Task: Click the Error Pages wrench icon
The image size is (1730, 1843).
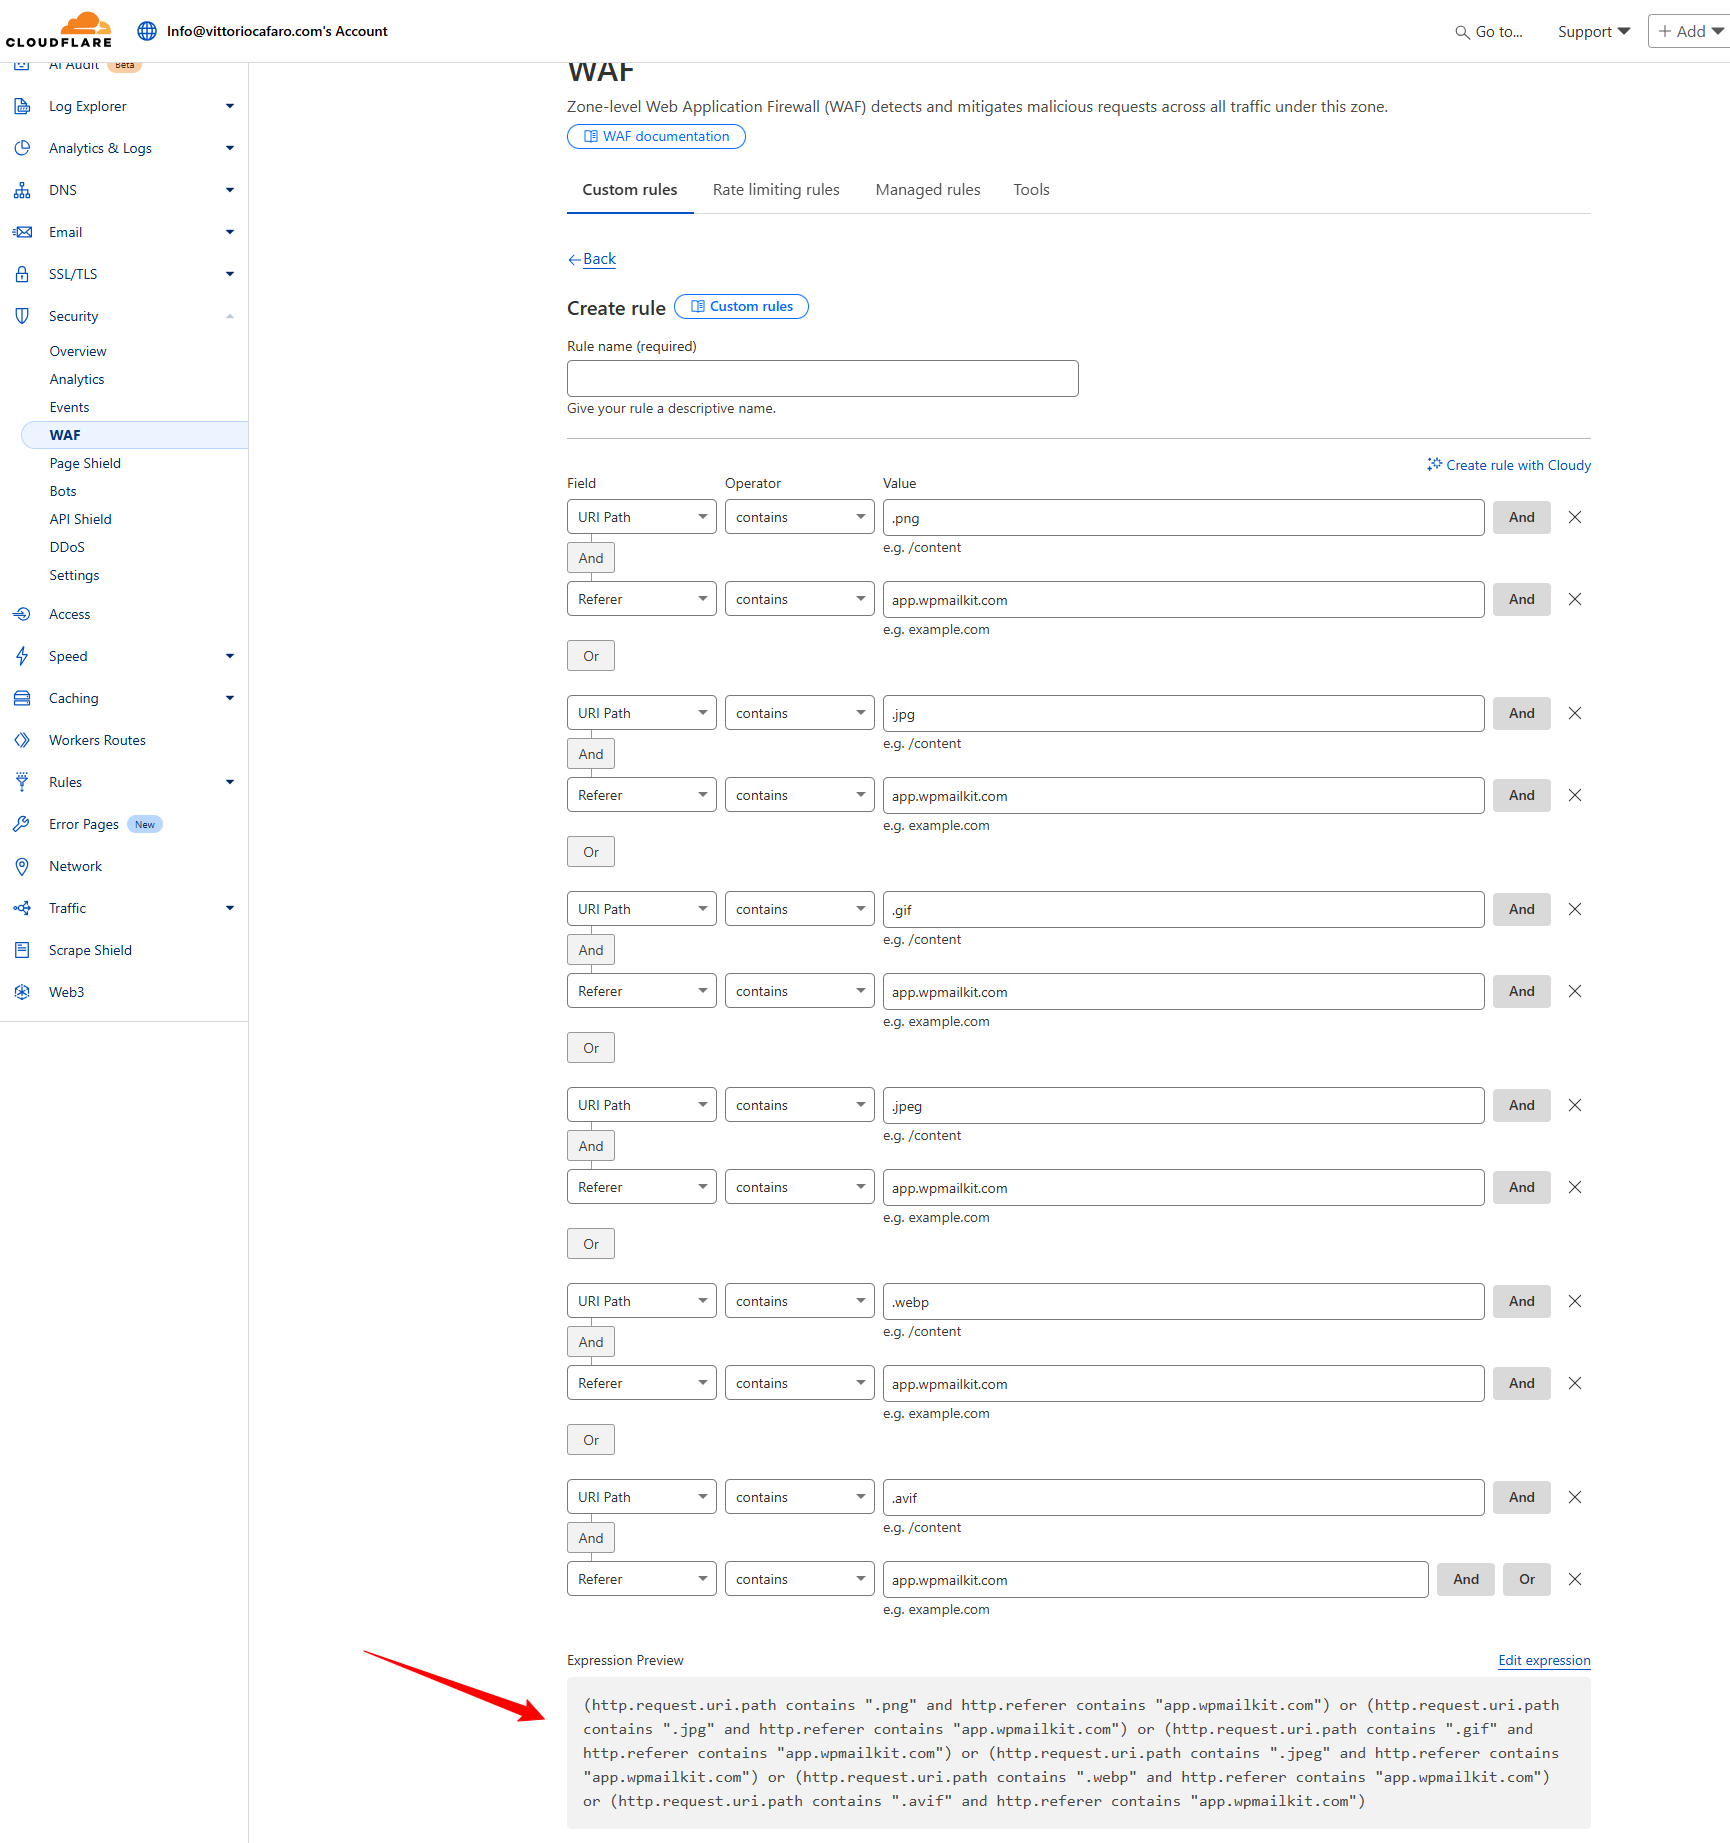Action: point(22,824)
